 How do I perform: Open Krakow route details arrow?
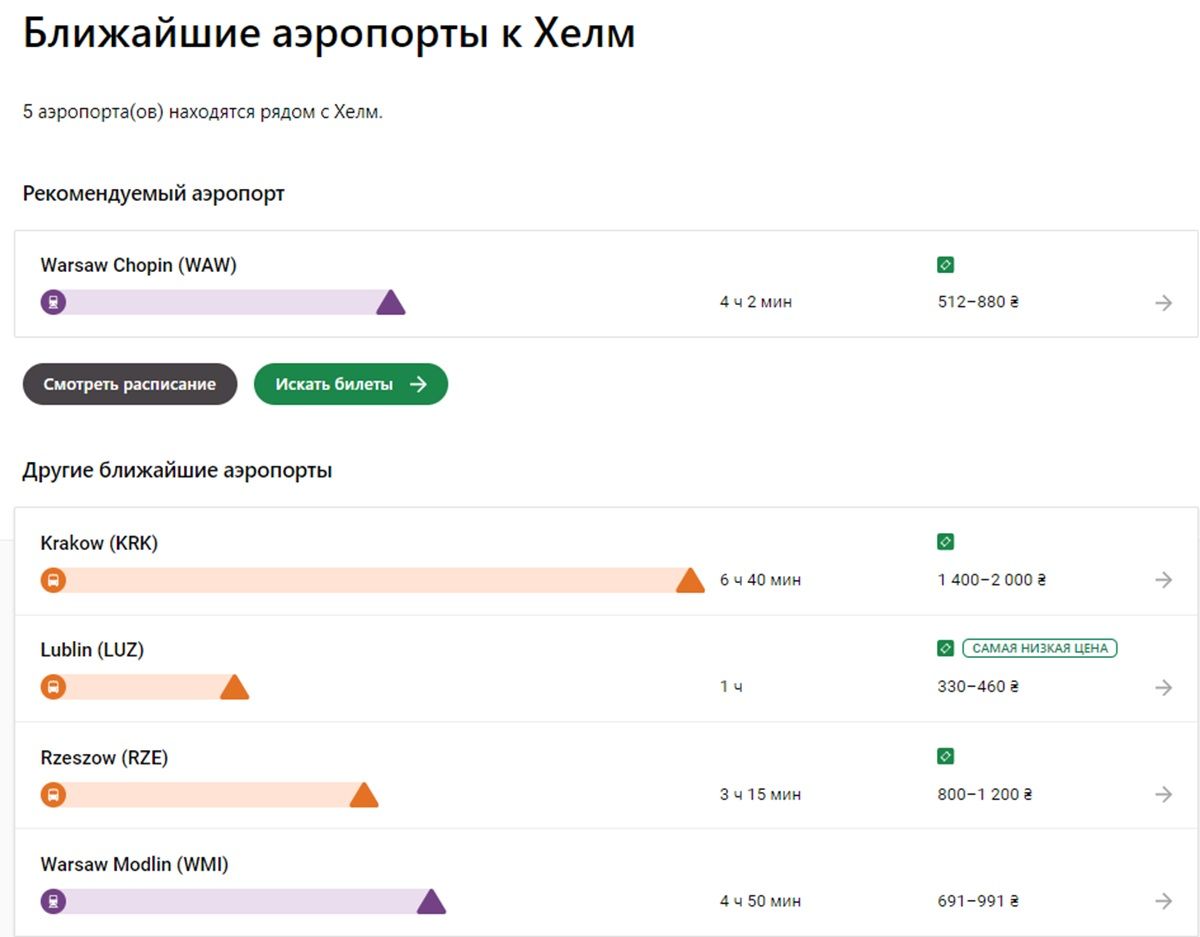coord(1163,580)
